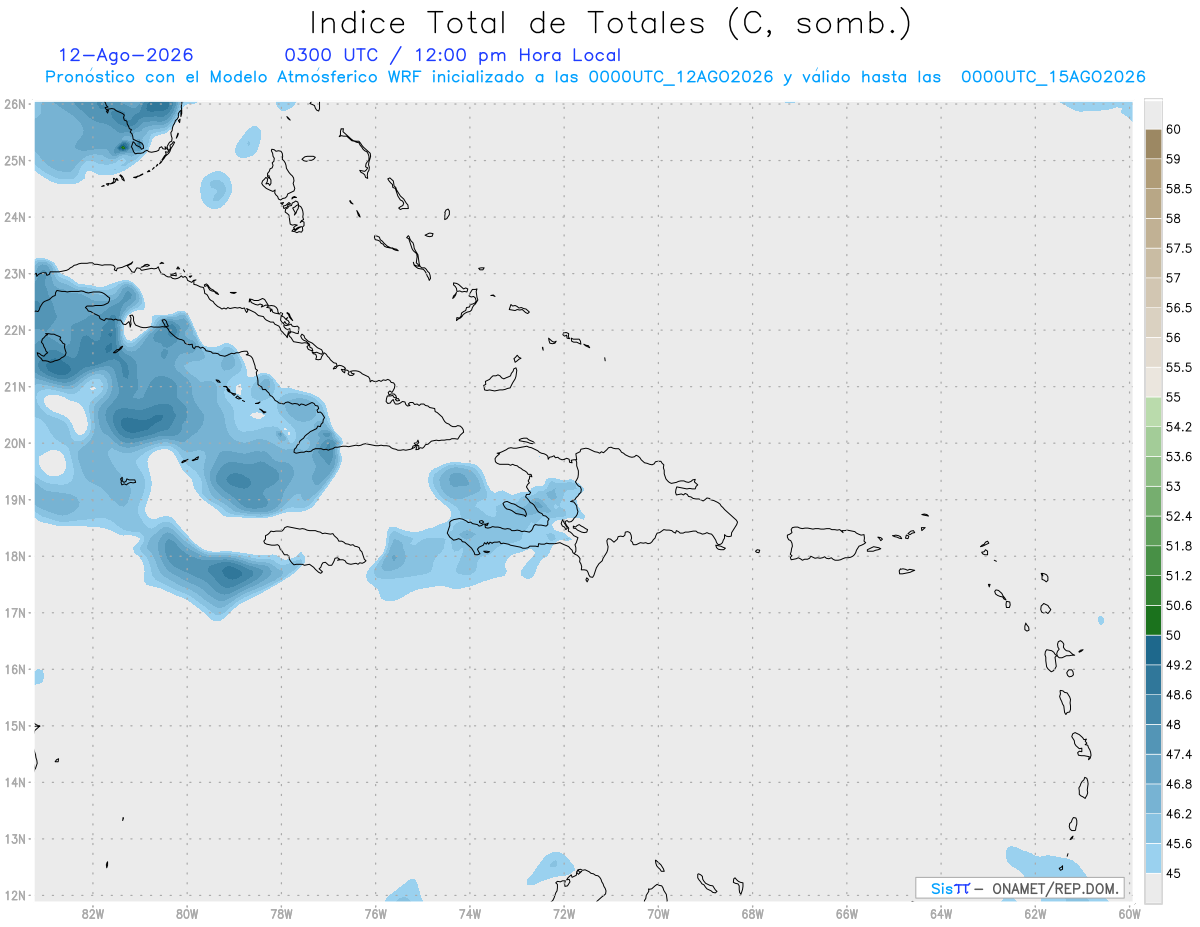This screenshot has width=1200, height=927.
Task: Click longitude axis label '62W'
Action: [1036, 913]
